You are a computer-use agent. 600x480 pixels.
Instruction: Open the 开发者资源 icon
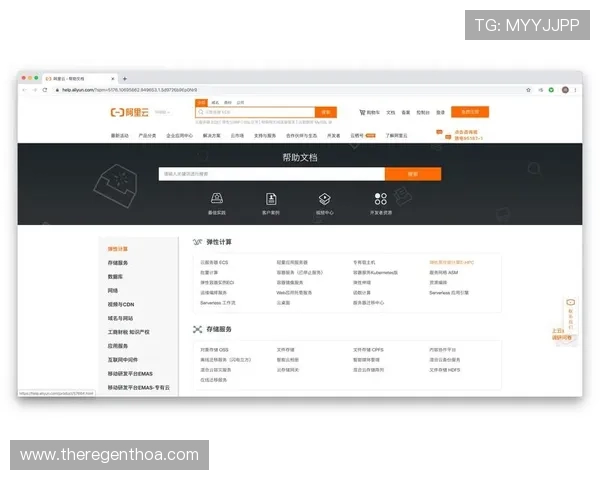tap(380, 200)
